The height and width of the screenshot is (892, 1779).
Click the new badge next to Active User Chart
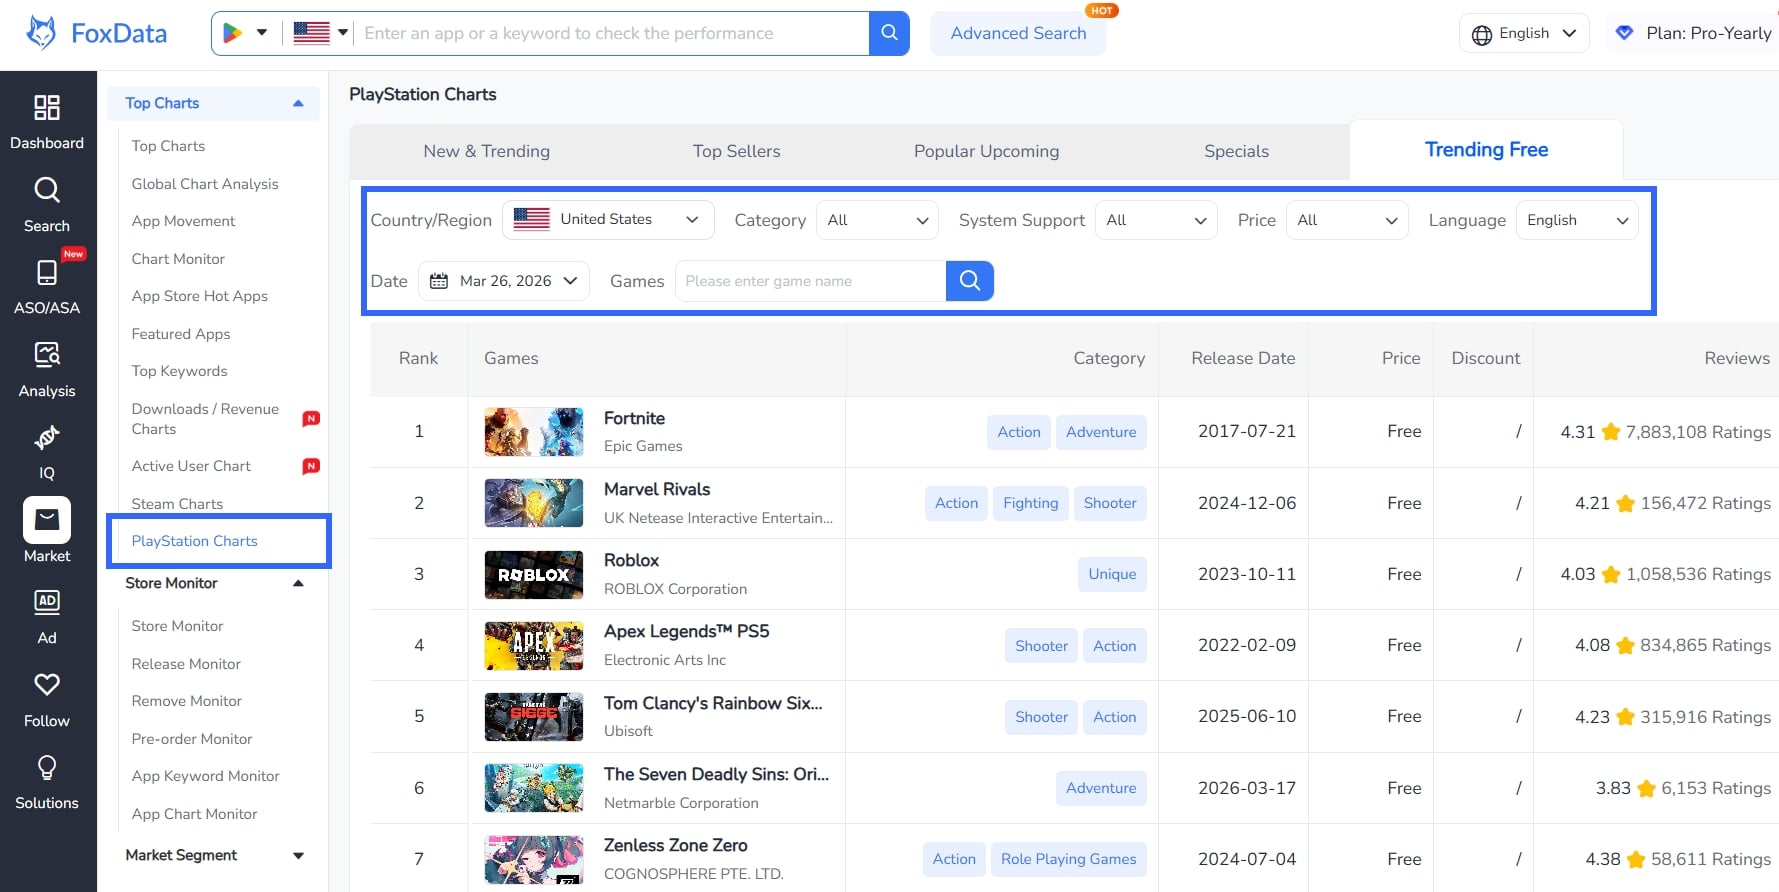(x=311, y=466)
